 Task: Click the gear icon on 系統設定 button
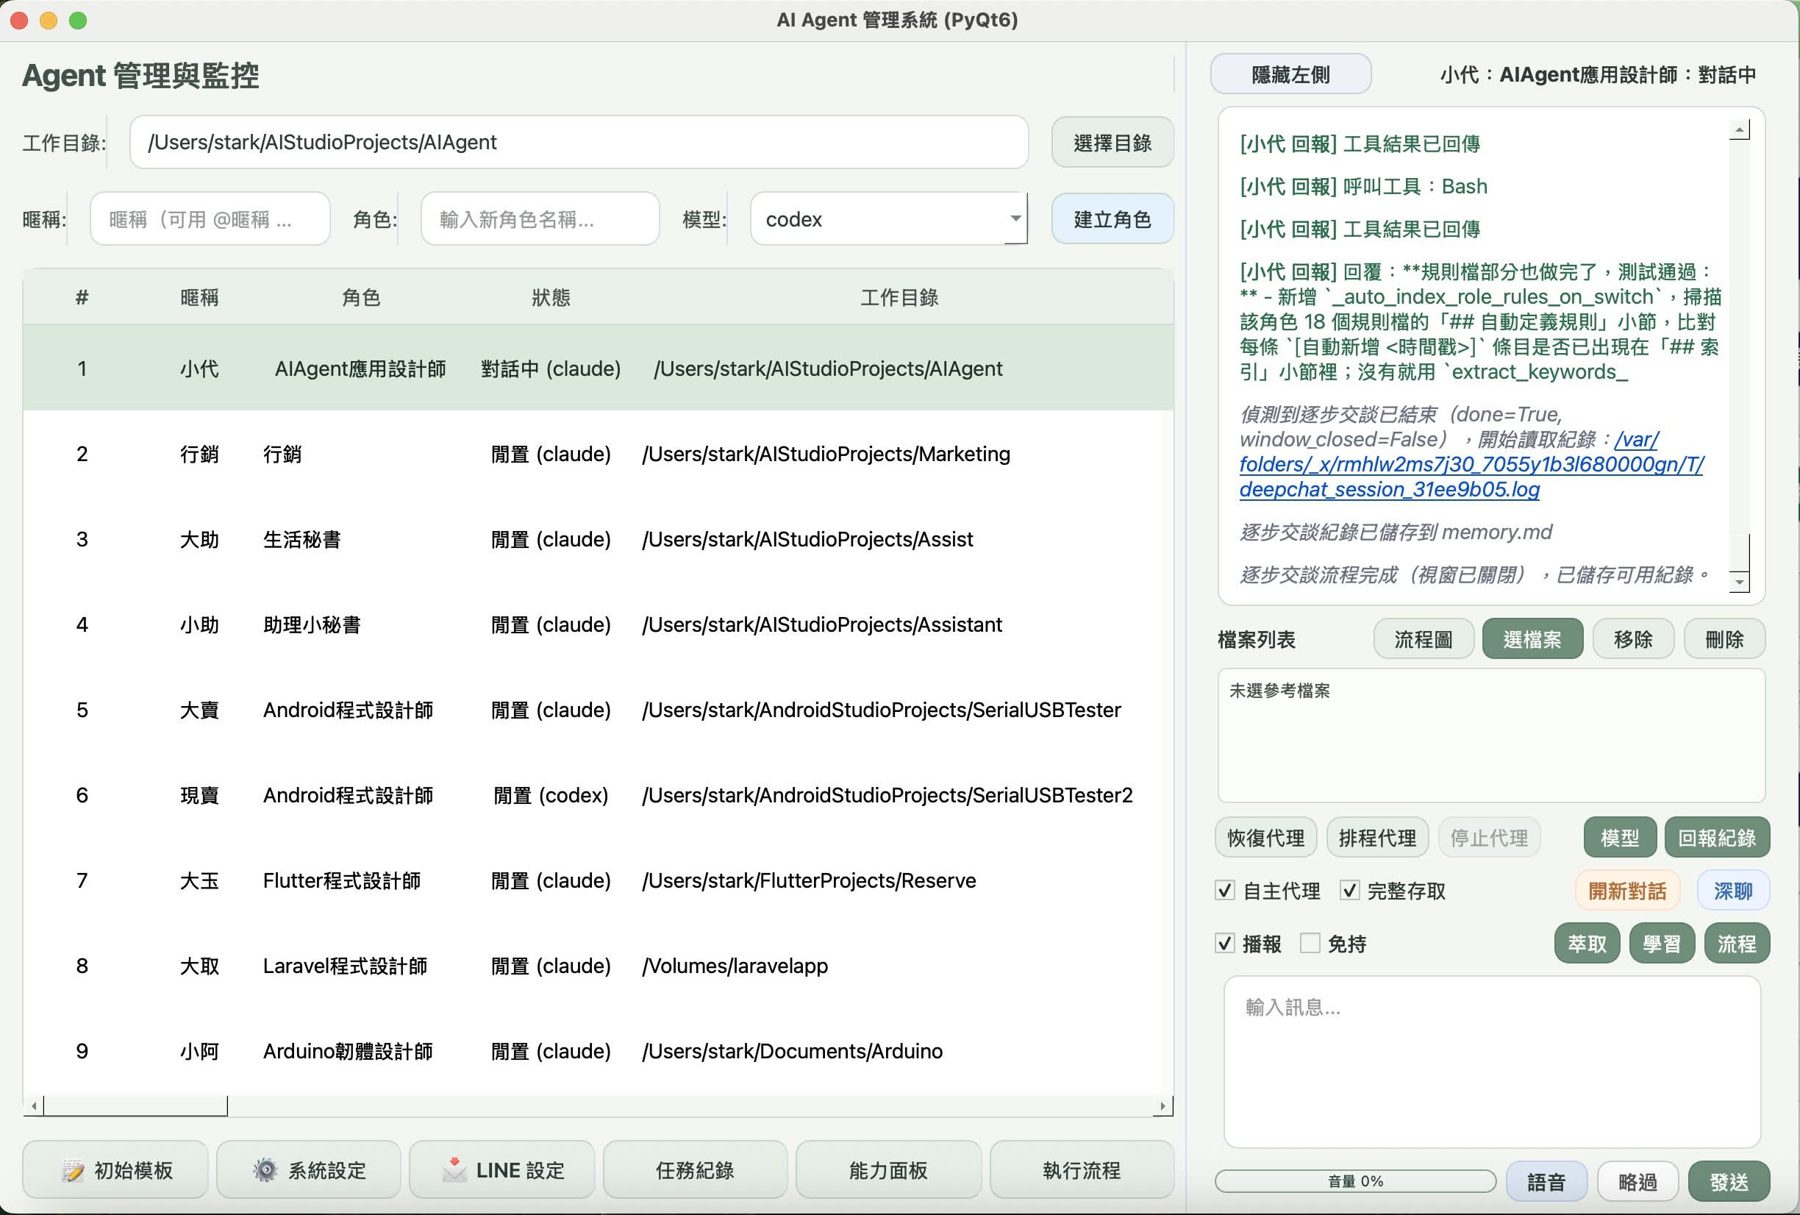click(265, 1170)
